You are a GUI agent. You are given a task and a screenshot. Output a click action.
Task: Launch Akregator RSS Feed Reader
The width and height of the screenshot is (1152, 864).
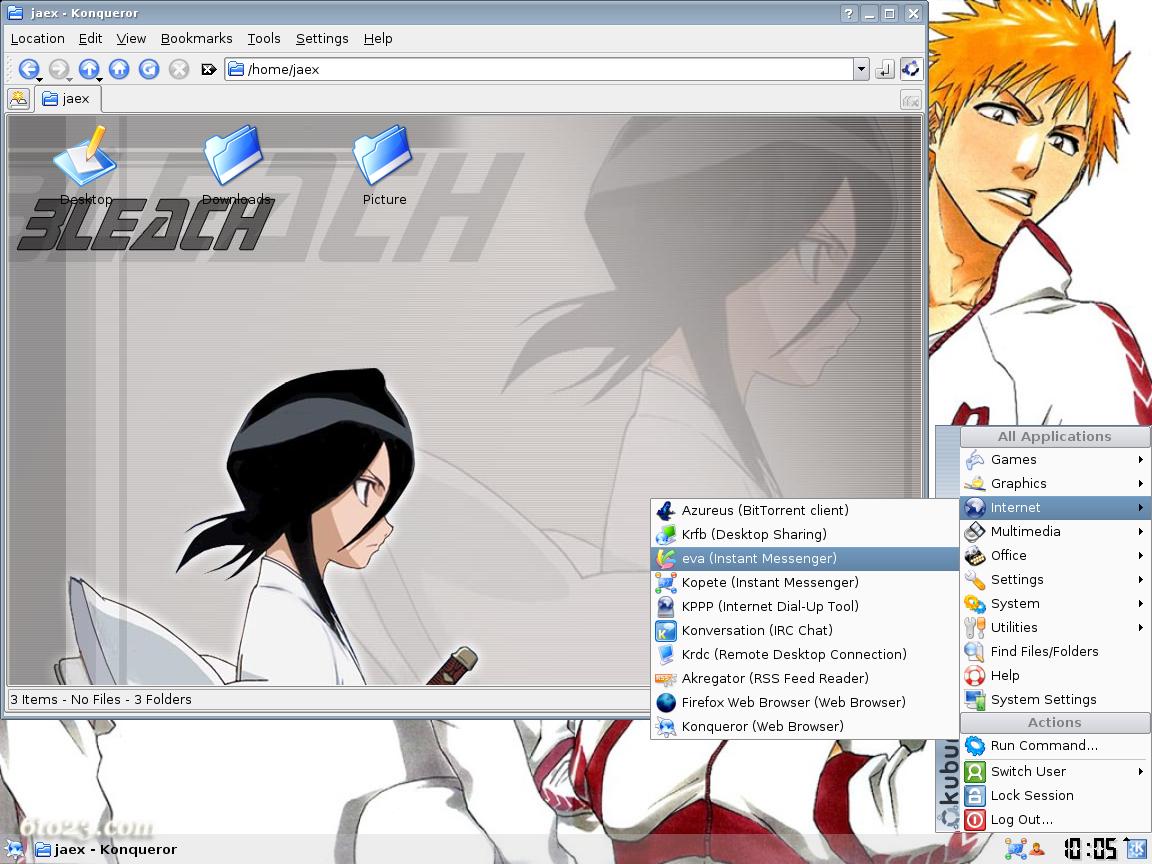pos(804,678)
